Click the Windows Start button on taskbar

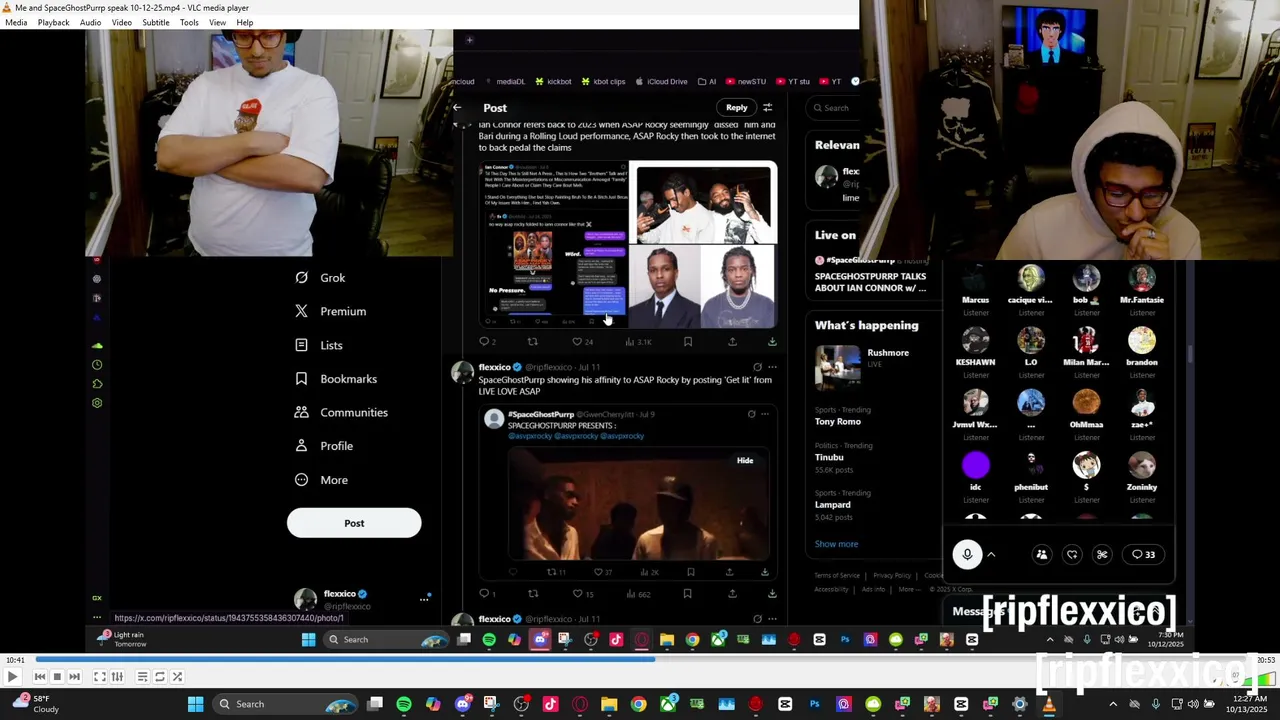click(x=196, y=704)
